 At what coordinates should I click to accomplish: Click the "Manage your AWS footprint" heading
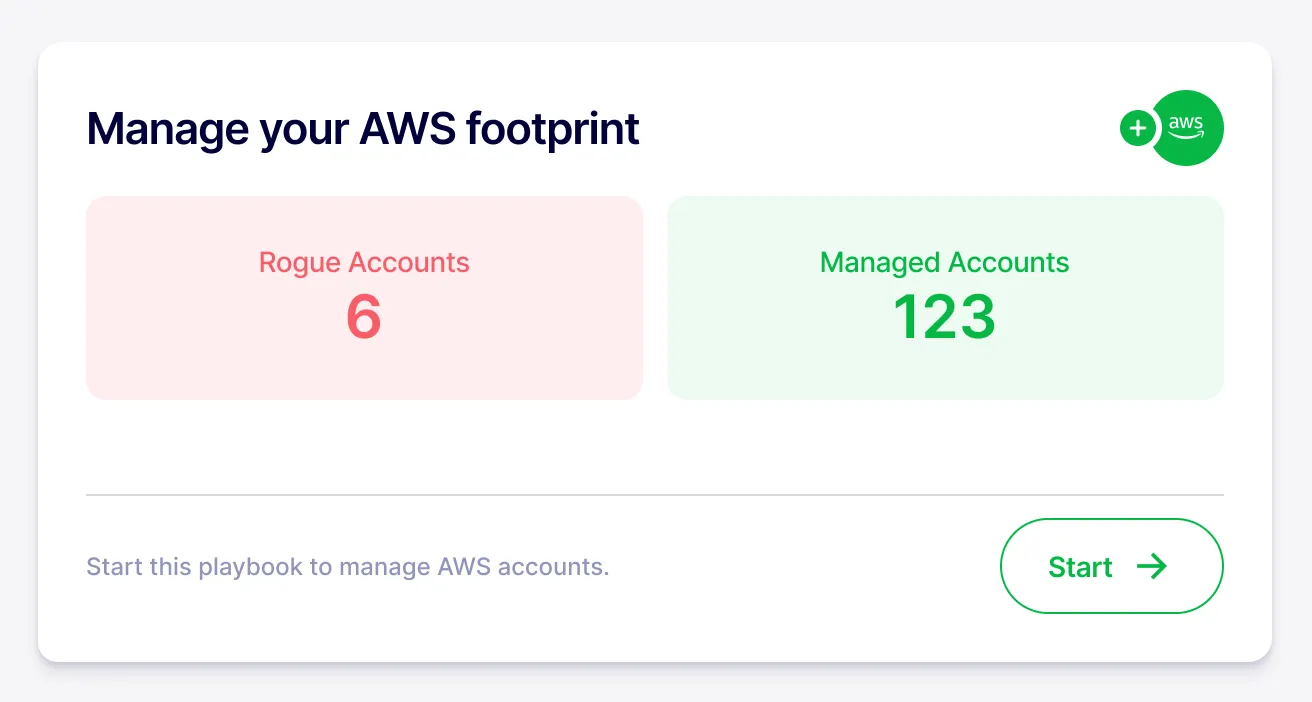(363, 129)
